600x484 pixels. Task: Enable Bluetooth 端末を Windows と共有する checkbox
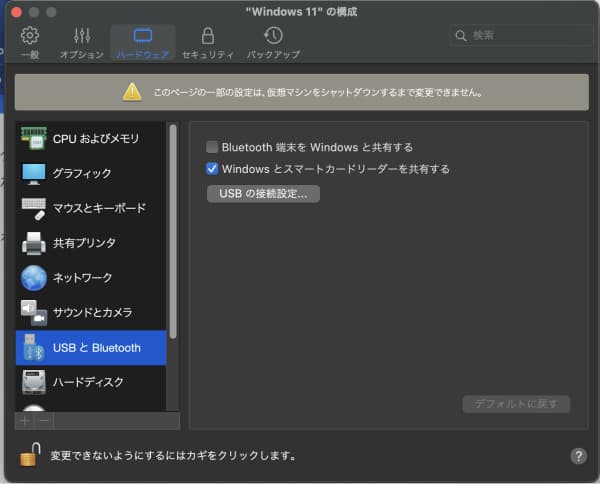tap(212, 147)
